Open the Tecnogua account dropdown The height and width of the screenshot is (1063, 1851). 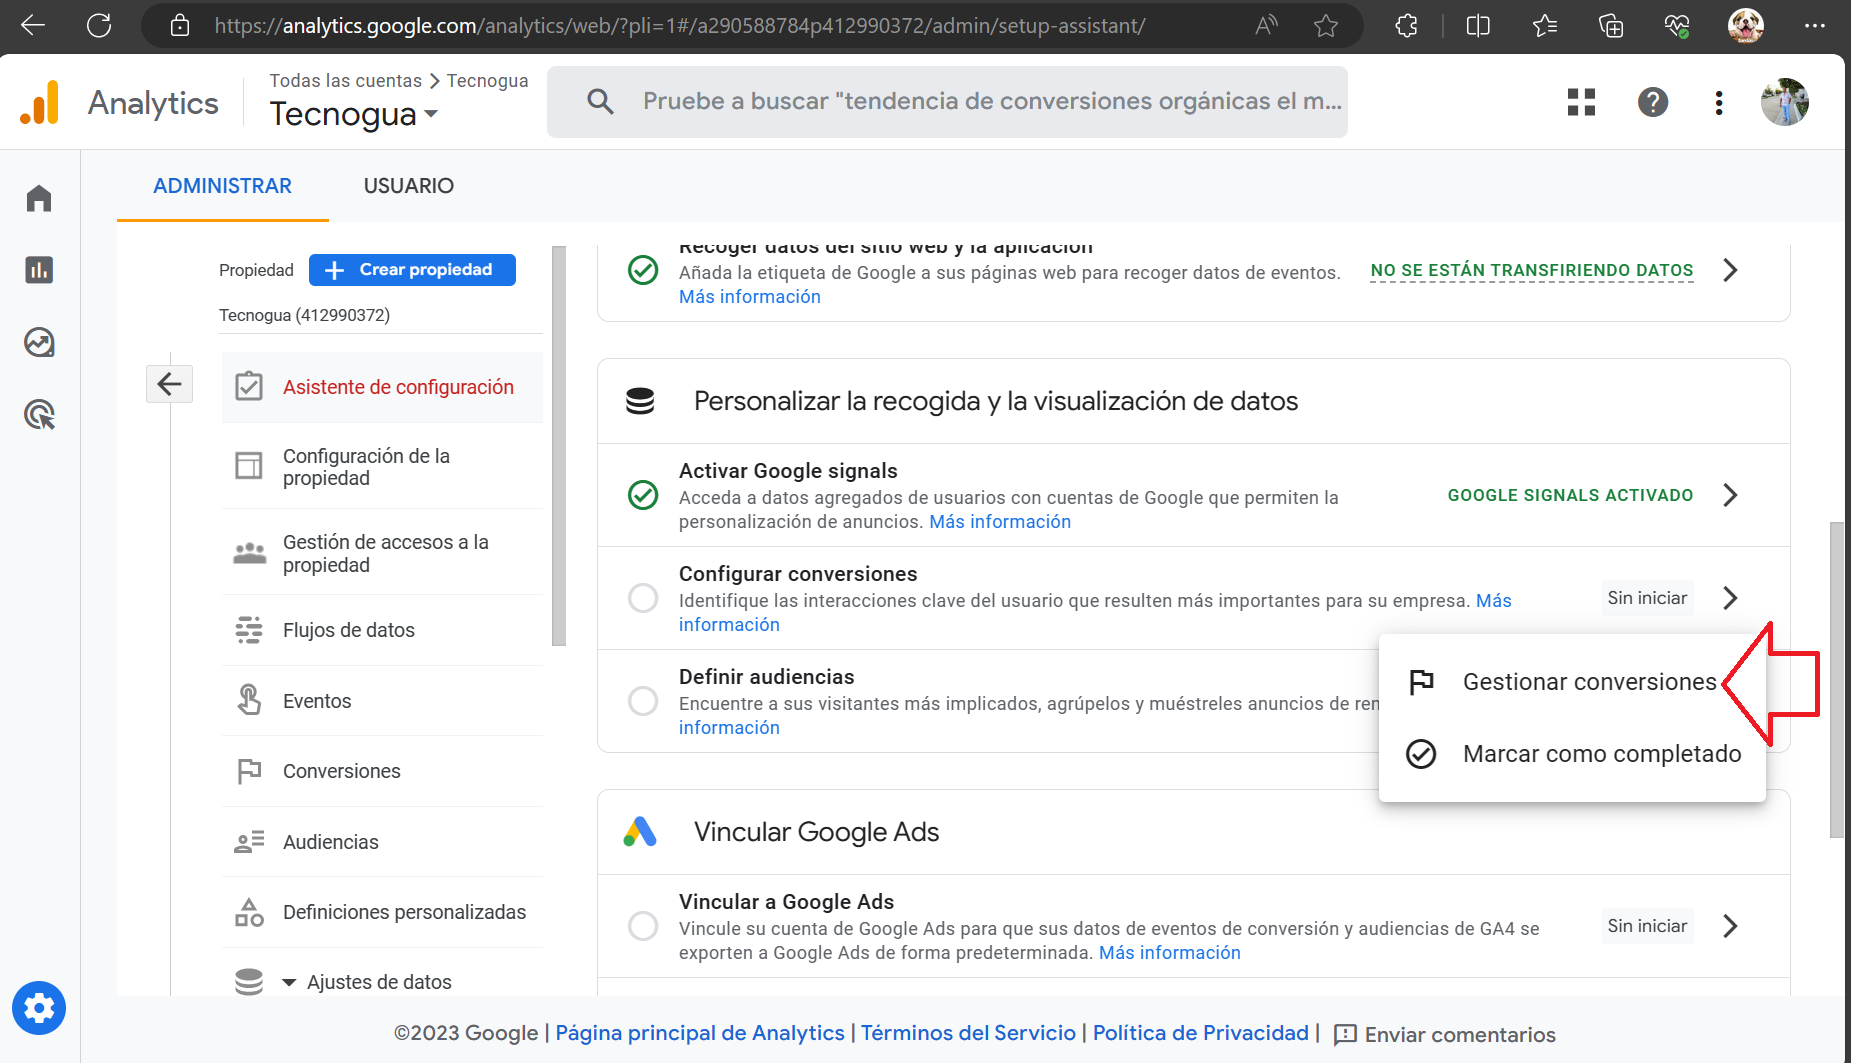pos(354,114)
